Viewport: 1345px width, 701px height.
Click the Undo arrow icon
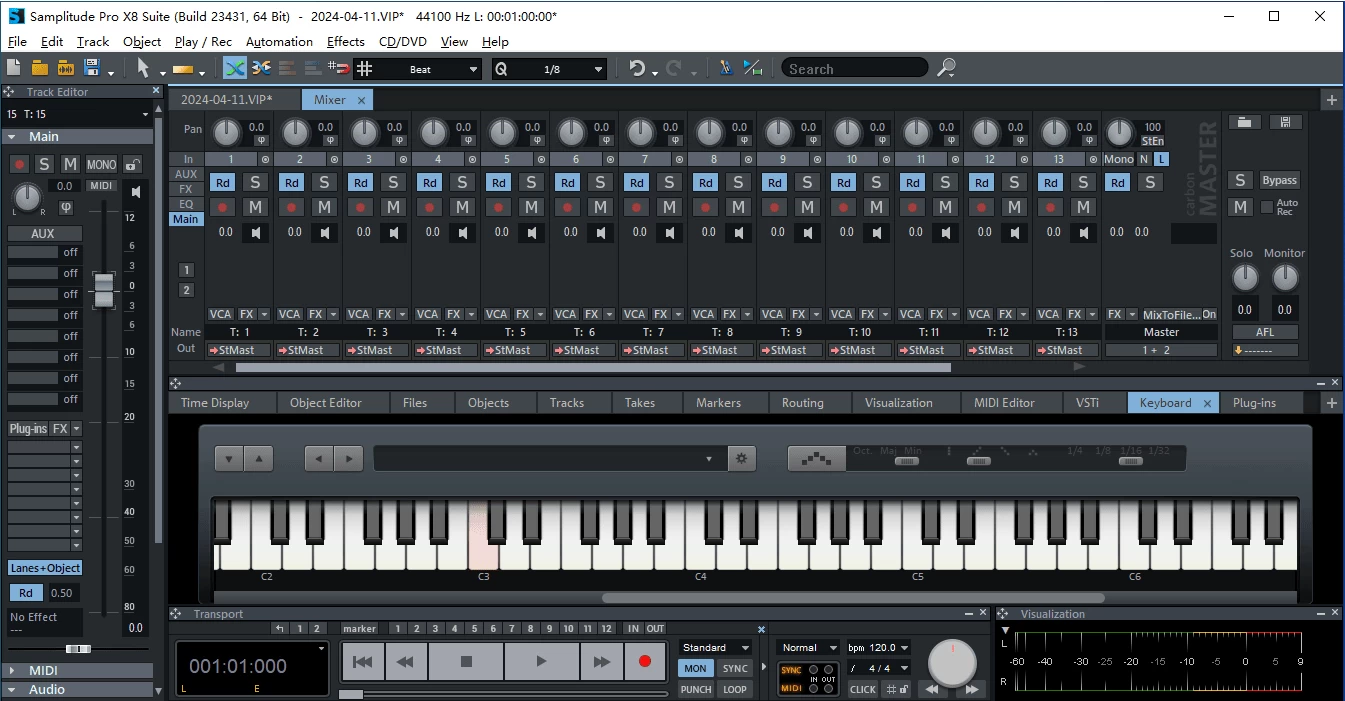click(637, 68)
